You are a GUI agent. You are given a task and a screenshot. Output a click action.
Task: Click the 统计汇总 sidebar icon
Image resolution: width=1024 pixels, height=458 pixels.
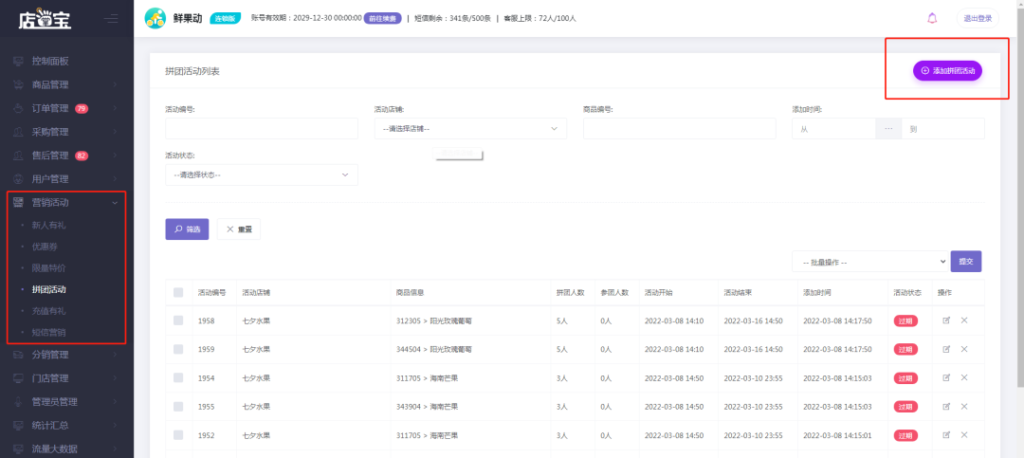(19, 425)
